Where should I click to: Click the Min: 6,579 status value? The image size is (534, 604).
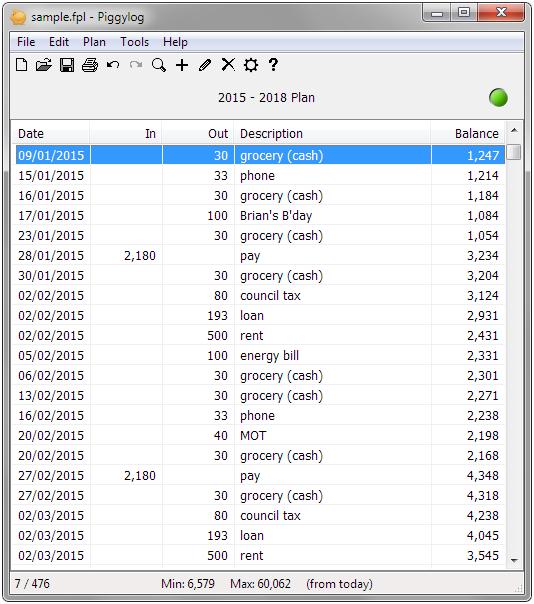click(x=188, y=584)
